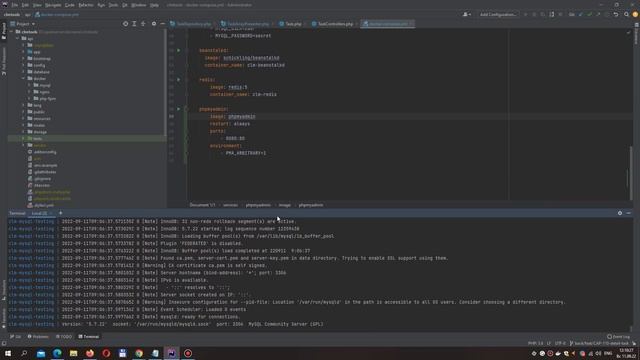Add a new terminal tab with plus icon

60,213
